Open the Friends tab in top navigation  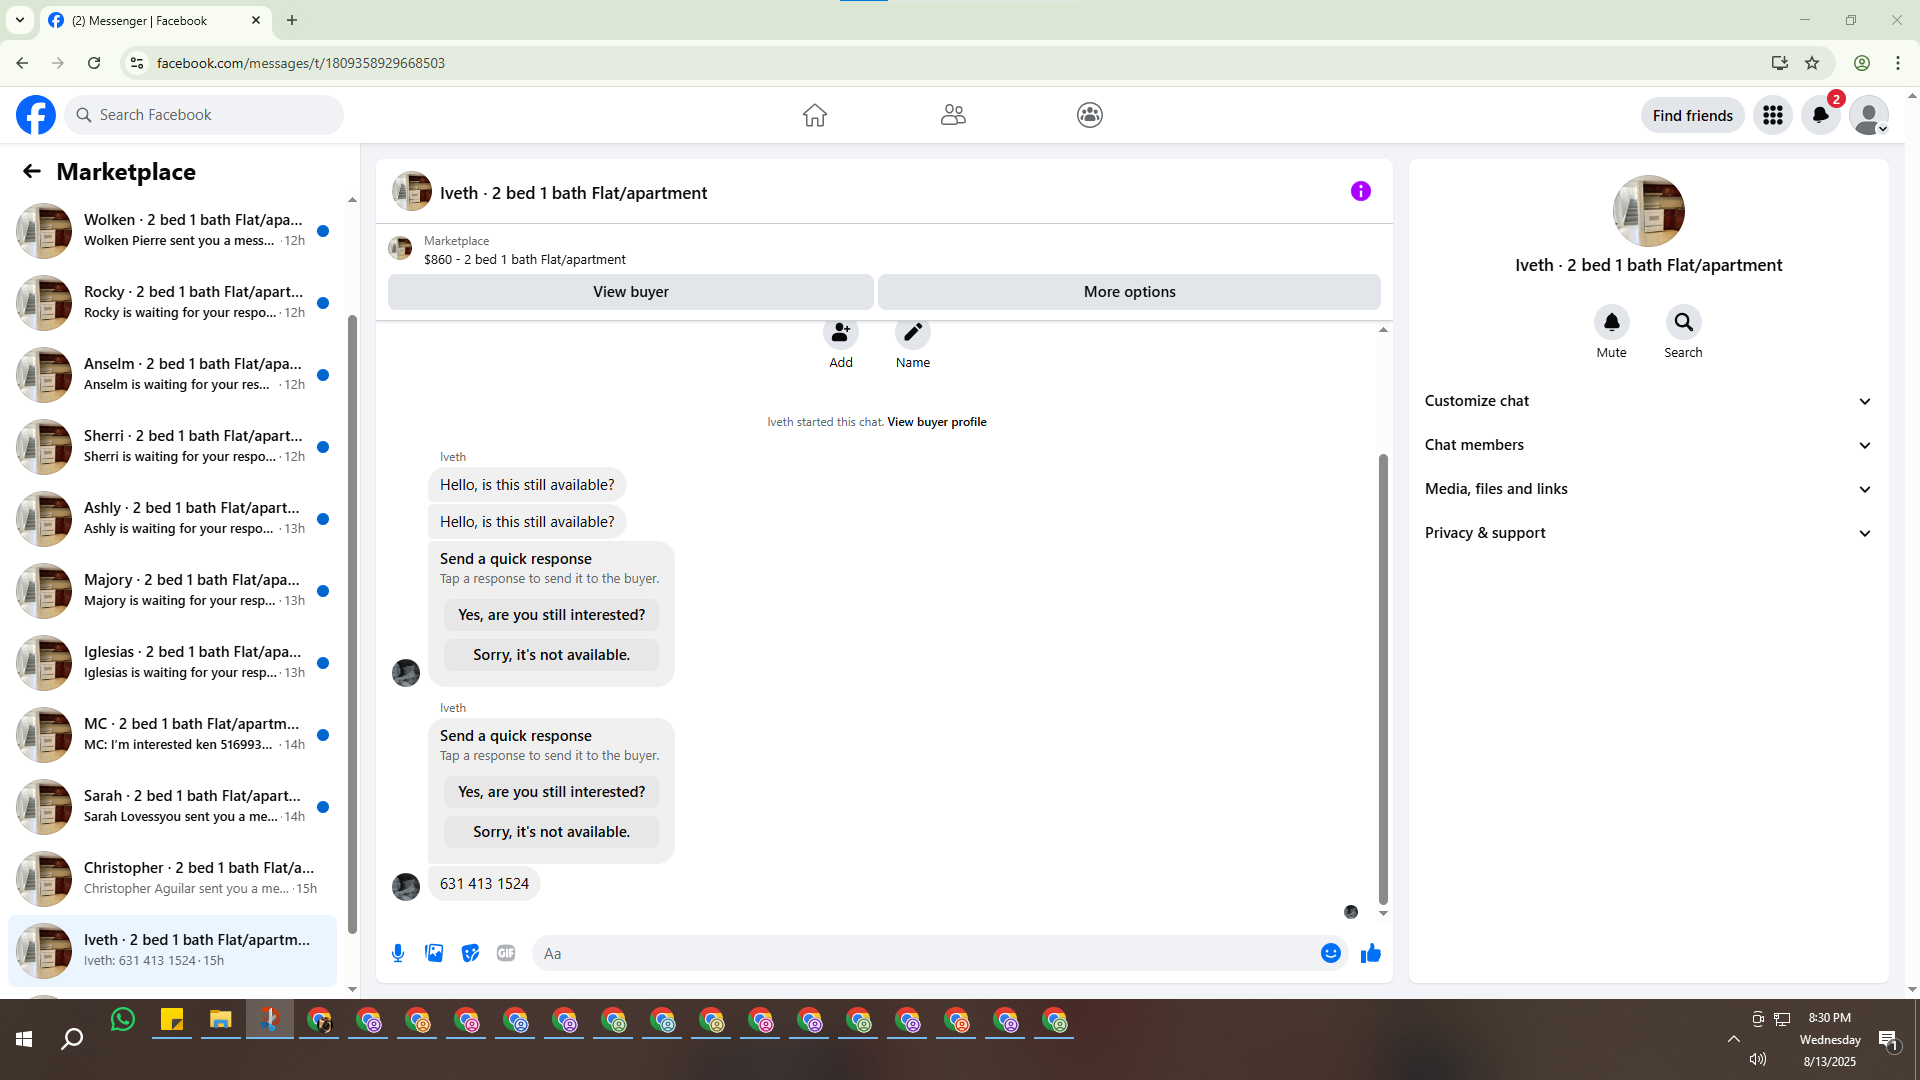[952, 115]
